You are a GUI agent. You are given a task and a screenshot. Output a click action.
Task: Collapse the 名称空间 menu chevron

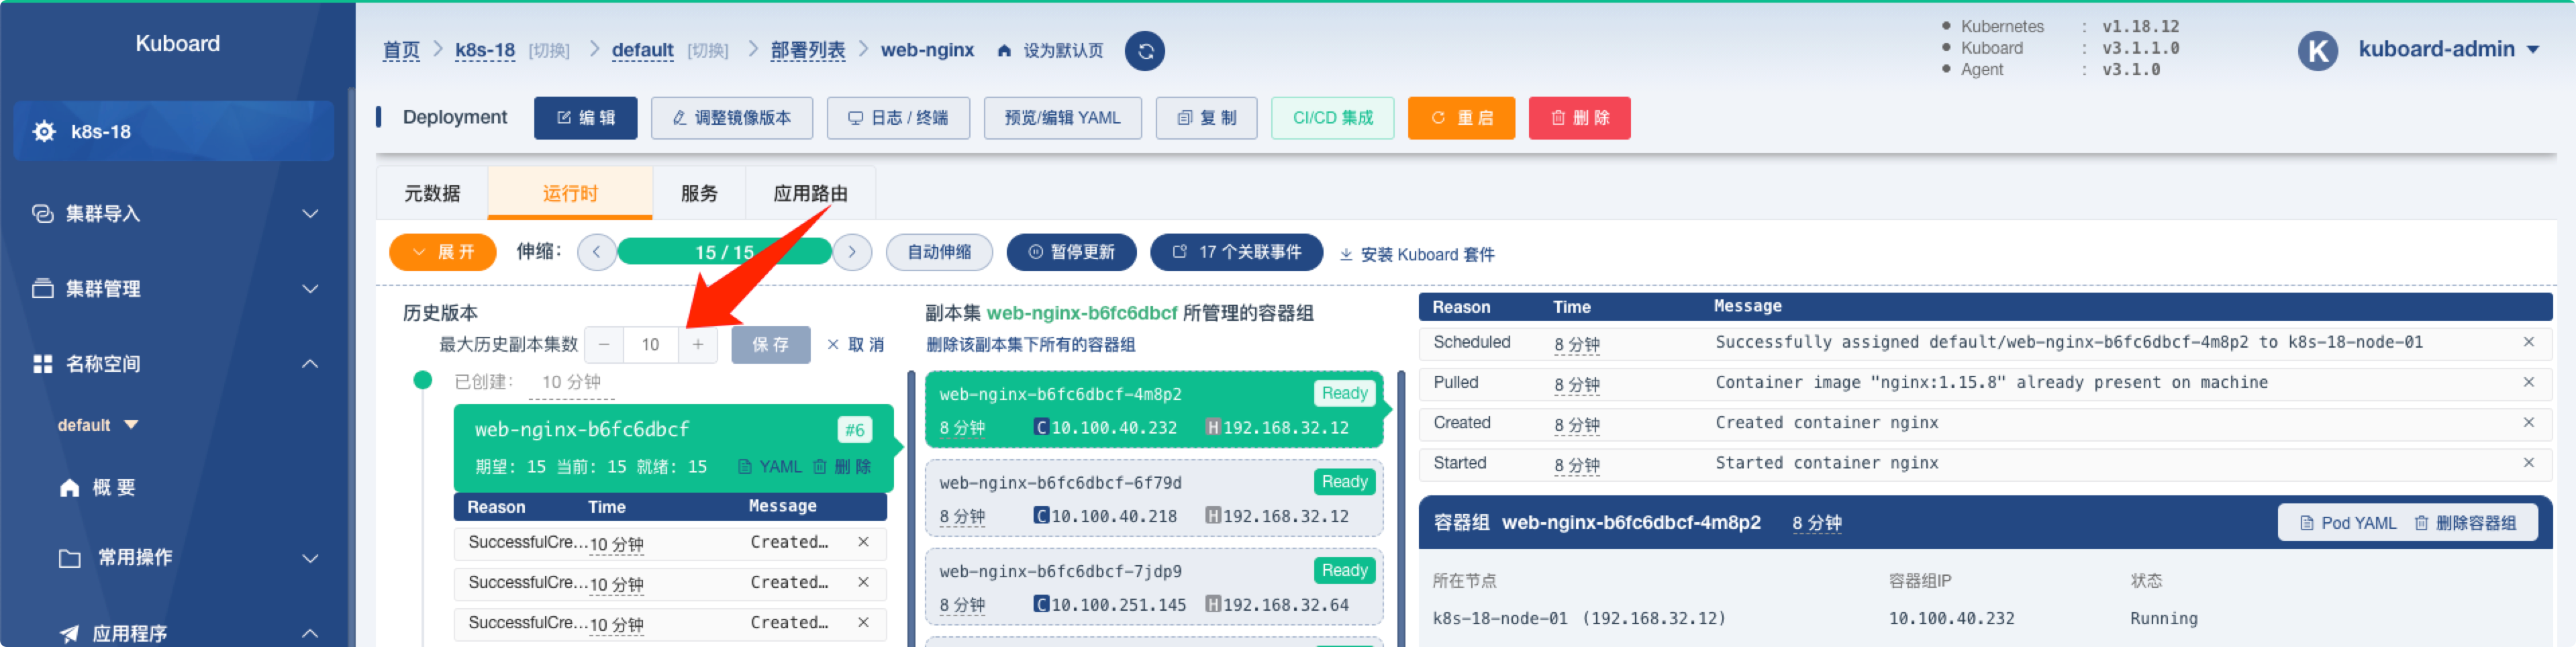(x=310, y=363)
